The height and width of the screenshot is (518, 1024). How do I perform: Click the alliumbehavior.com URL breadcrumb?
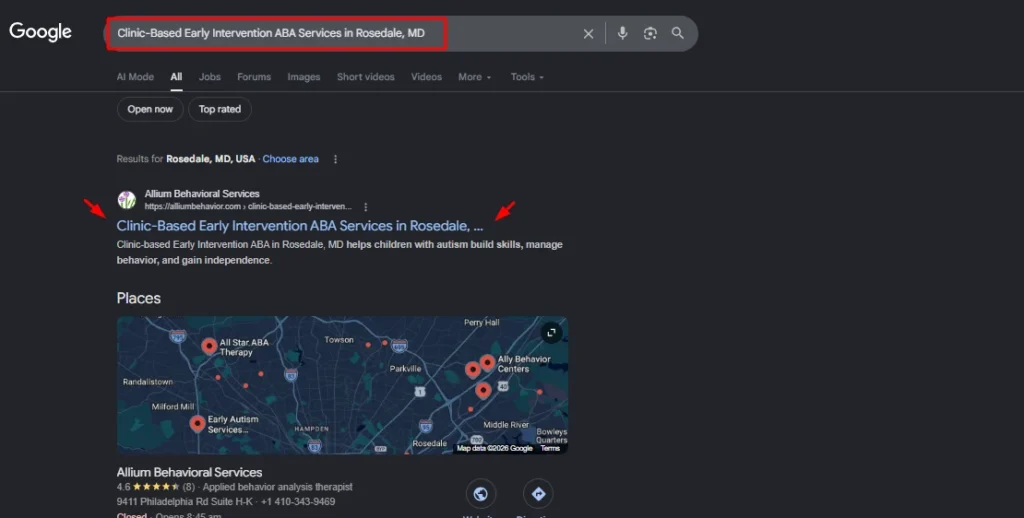click(248, 206)
